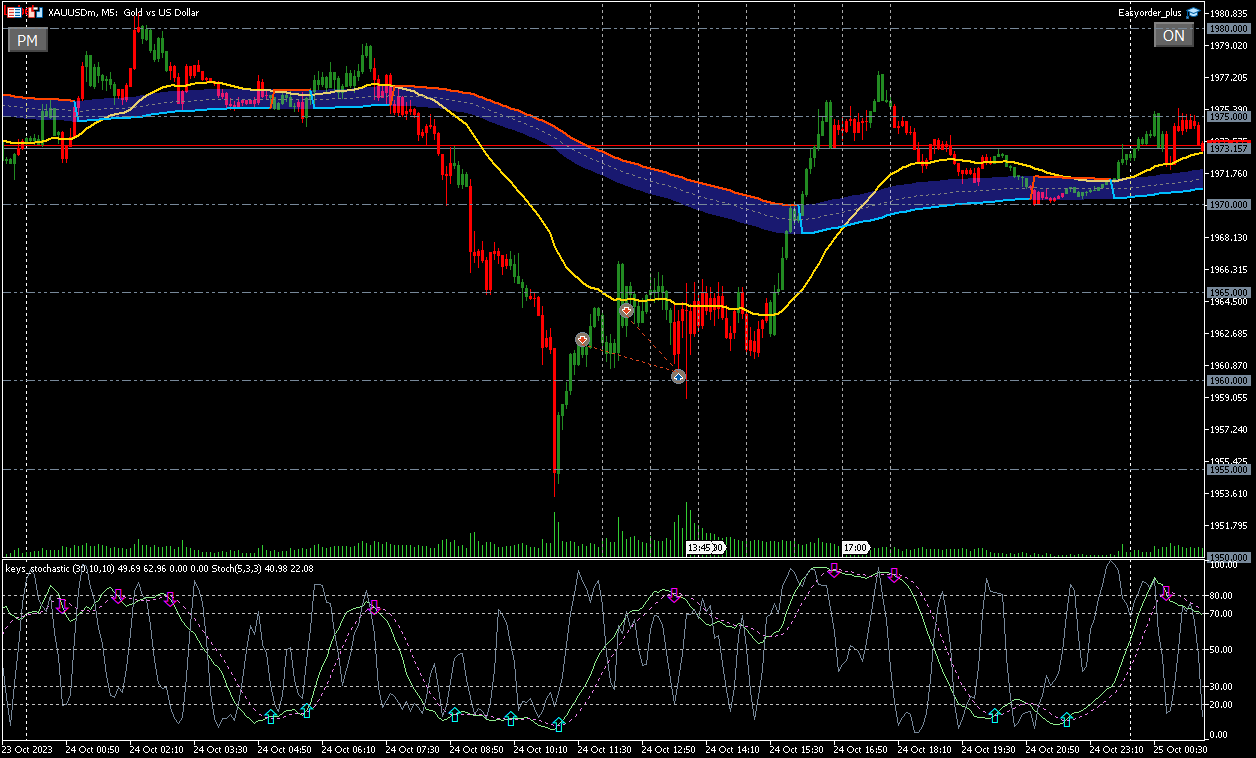Toggle the ON button
This screenshot has height=758, width=1256.
point(1174,36)
